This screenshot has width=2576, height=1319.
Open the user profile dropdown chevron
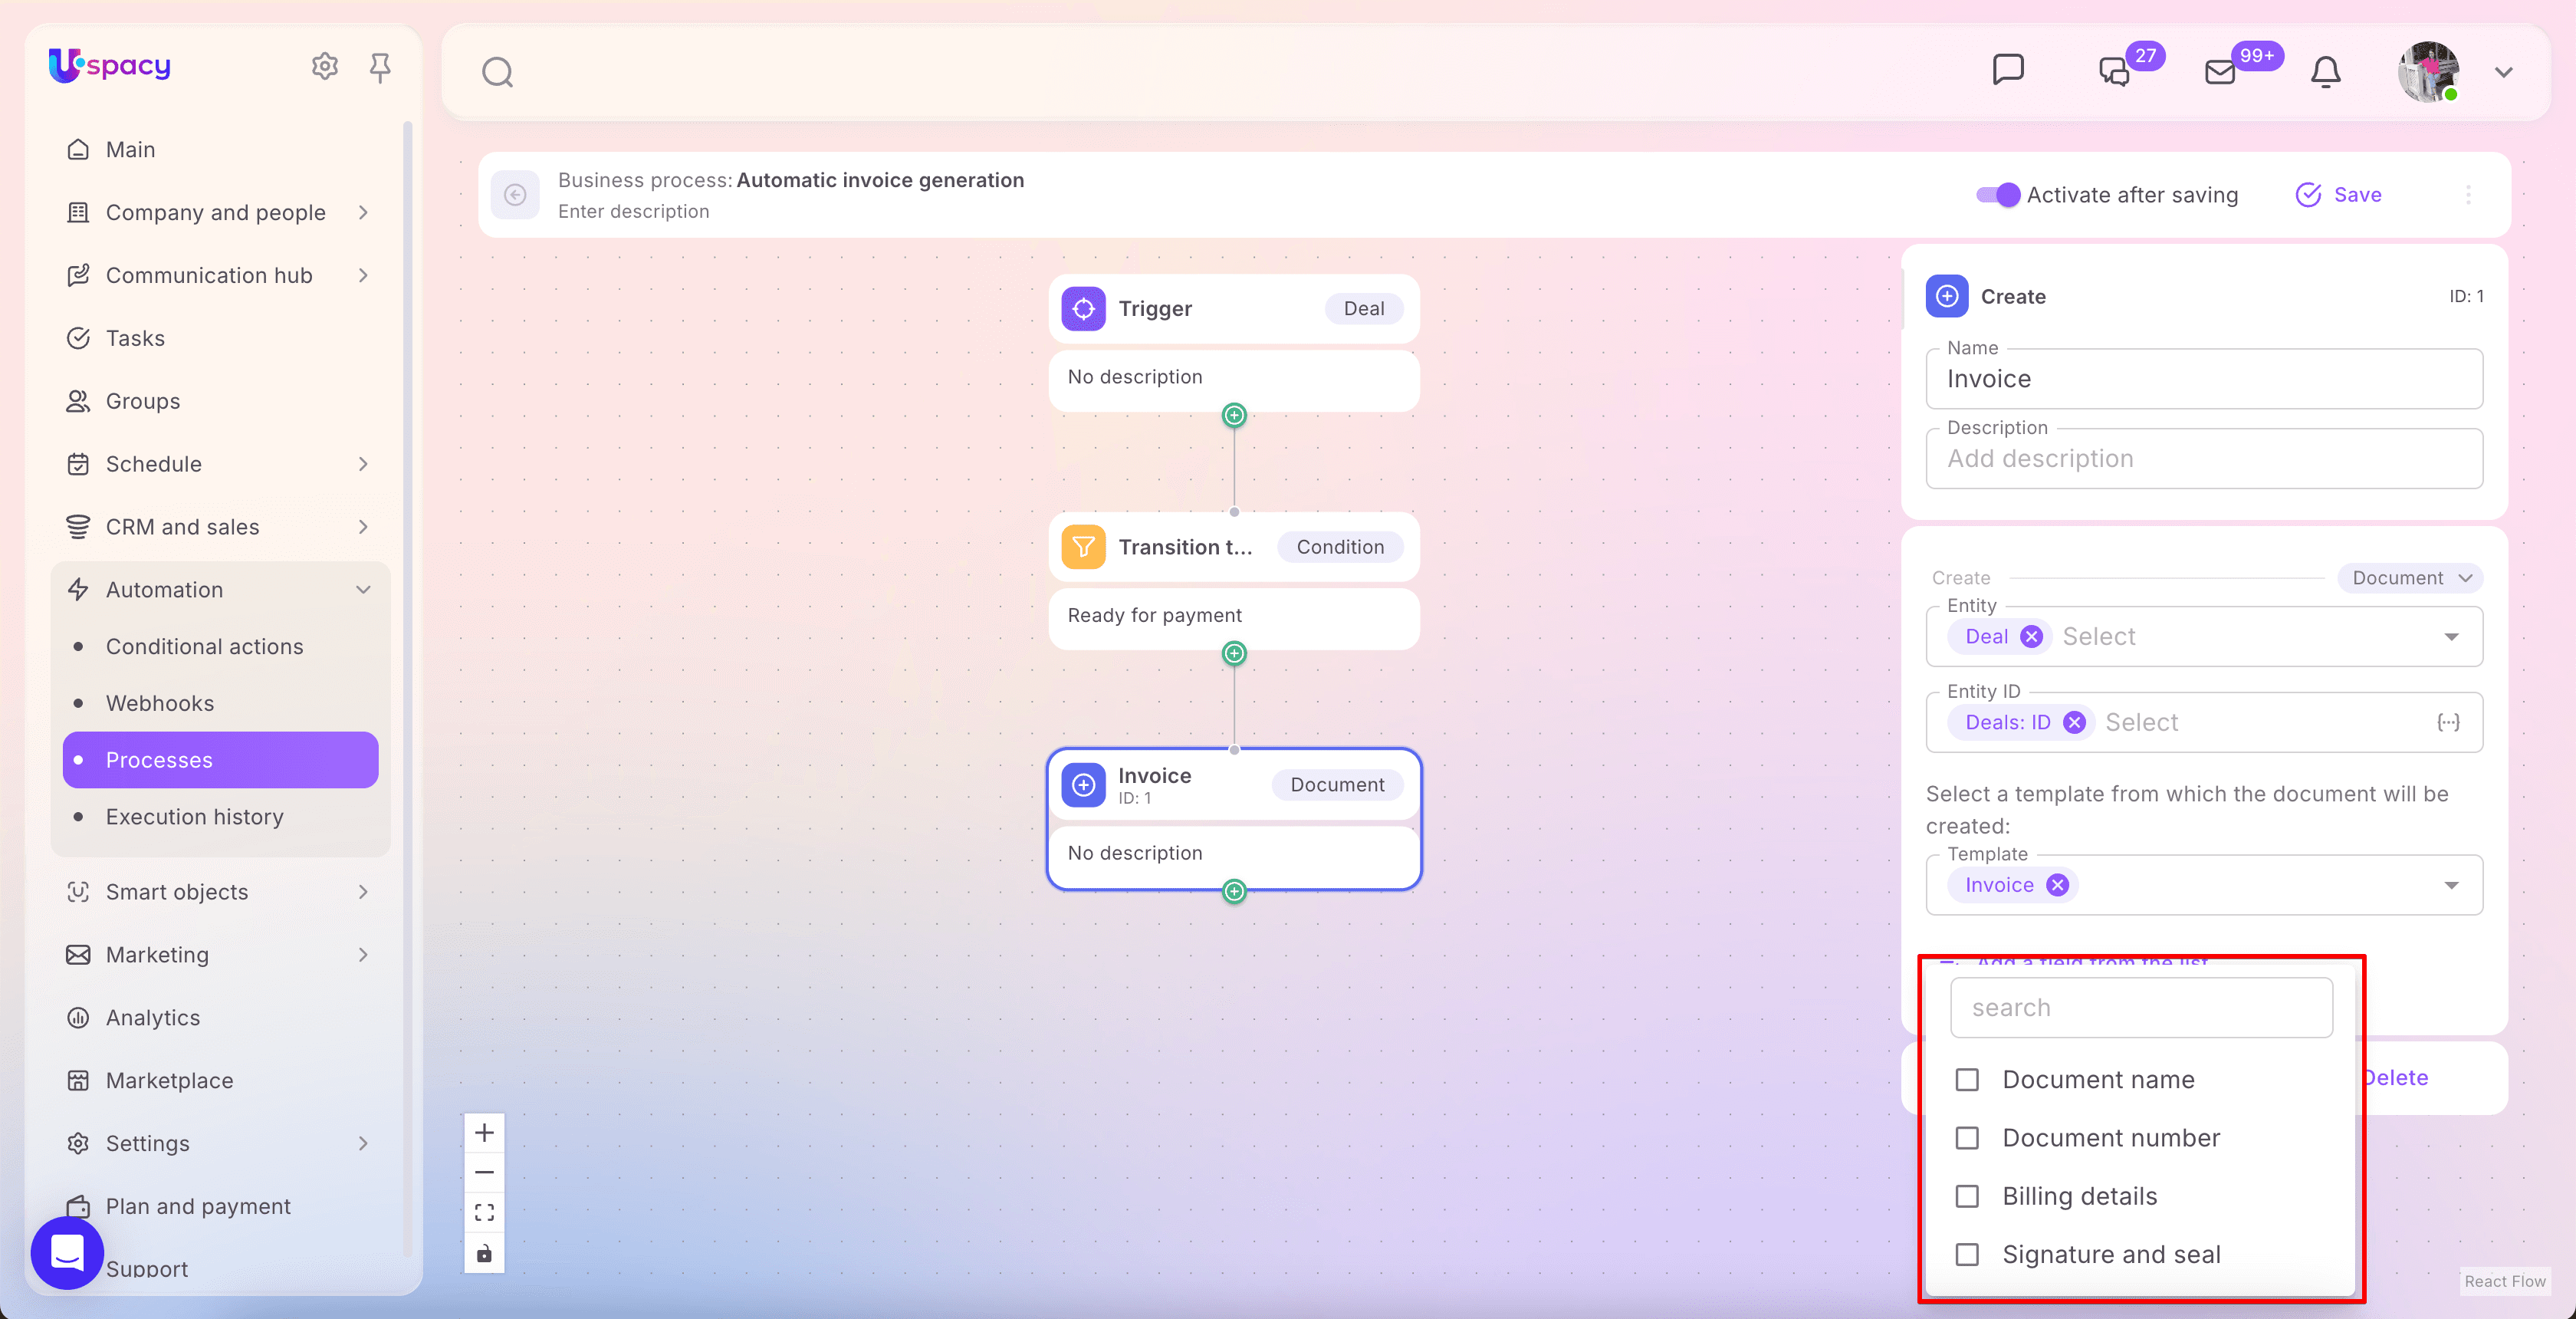pos(2504,72)
